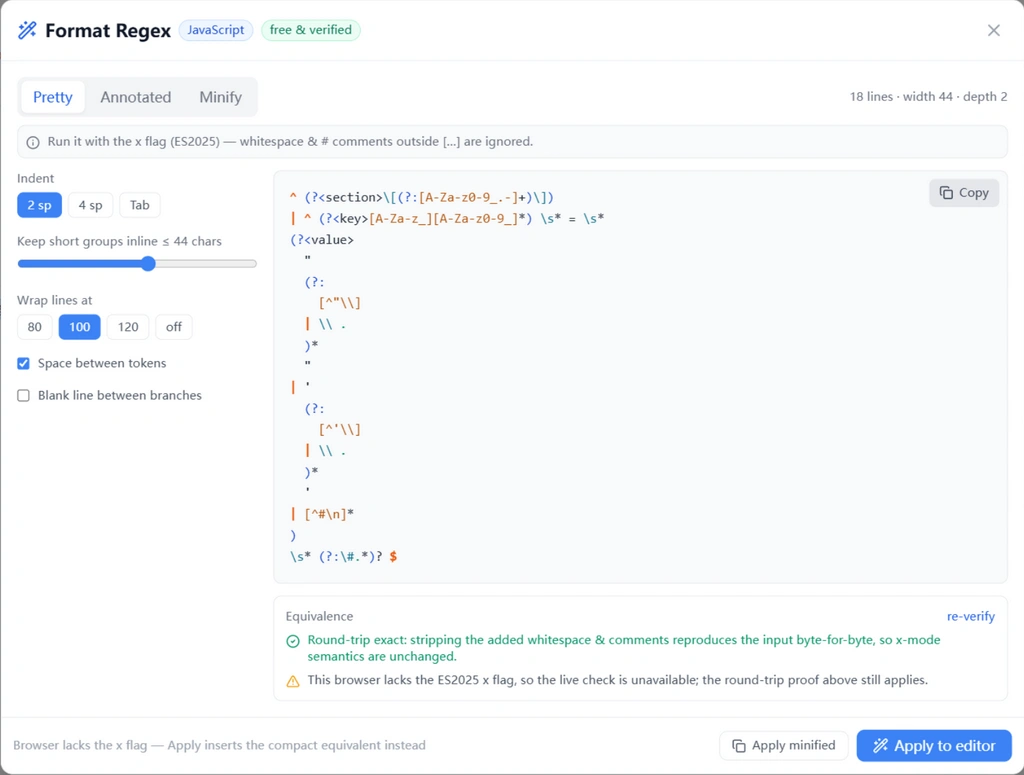Click the Format Regex magic wand icon
This screenshot has height=775, width=1024.
point(27,30)
